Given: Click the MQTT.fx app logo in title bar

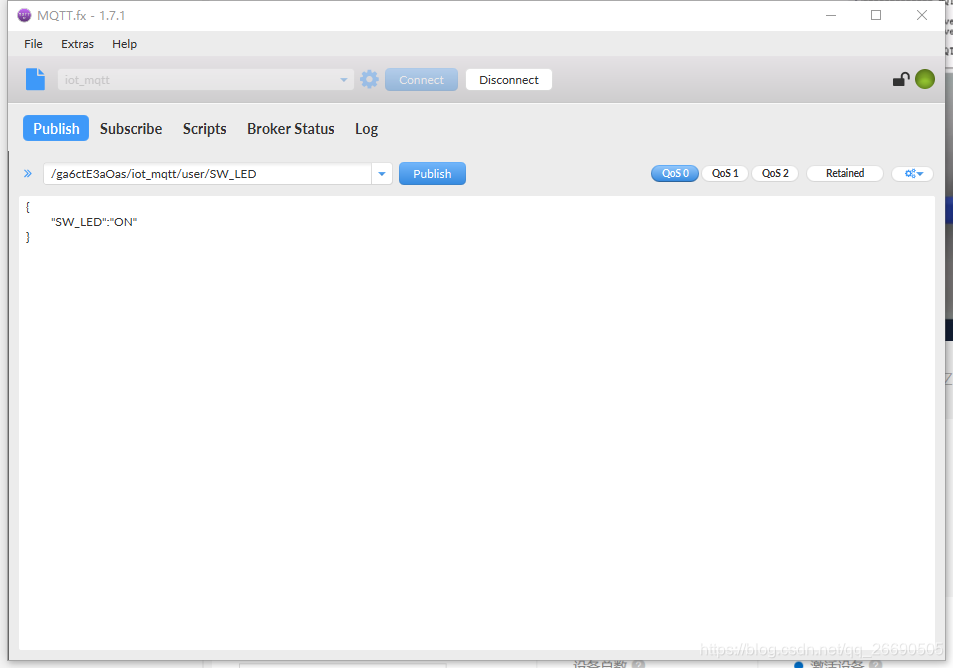Looking at the screenshot, I should pos(24,15).
